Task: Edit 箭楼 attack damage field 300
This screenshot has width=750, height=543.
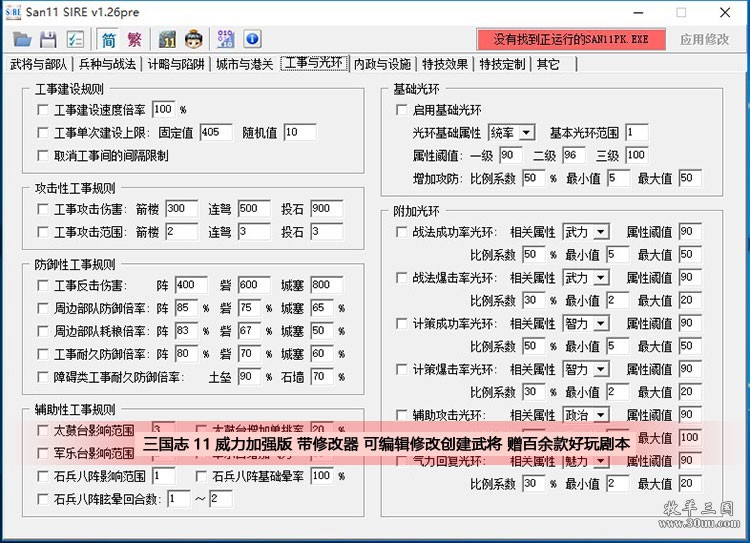Action: tap(182, 209)
